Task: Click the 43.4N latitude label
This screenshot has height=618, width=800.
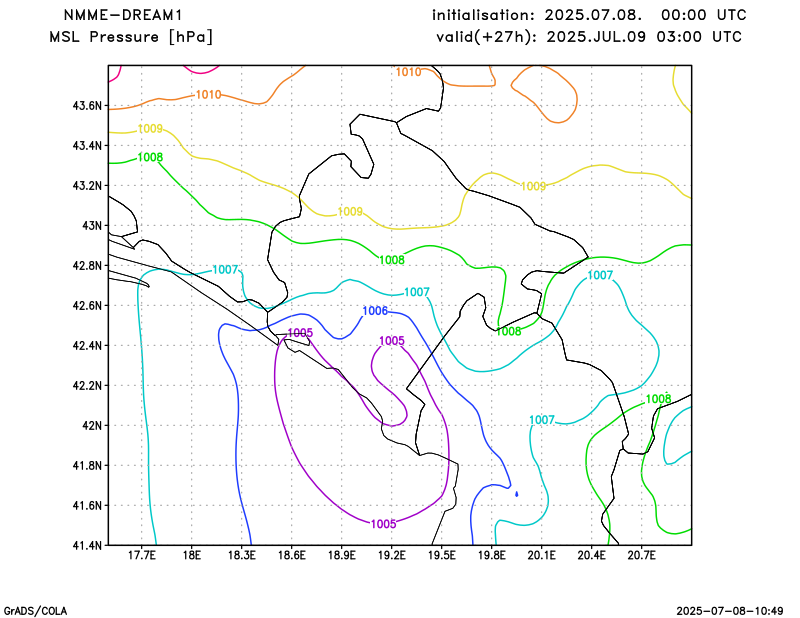Action: 87,145
